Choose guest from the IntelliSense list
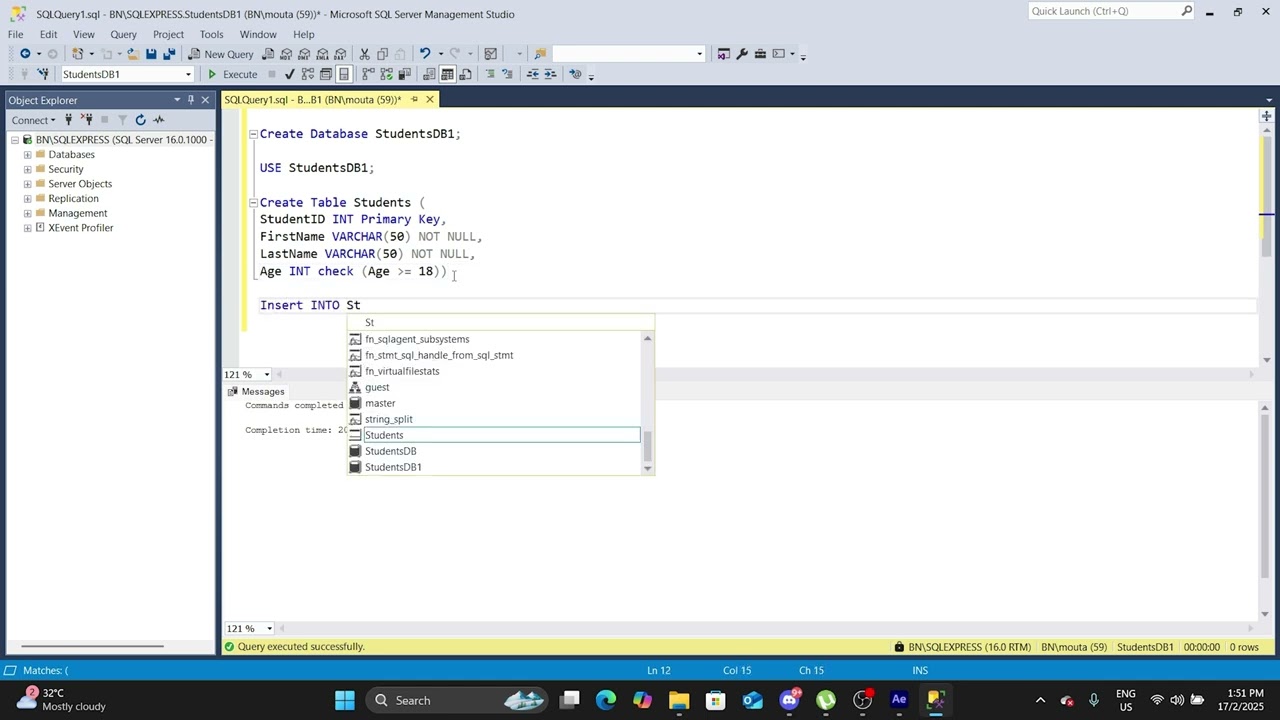This screenshot has height=720, width=1280. (x=493, y=387)
